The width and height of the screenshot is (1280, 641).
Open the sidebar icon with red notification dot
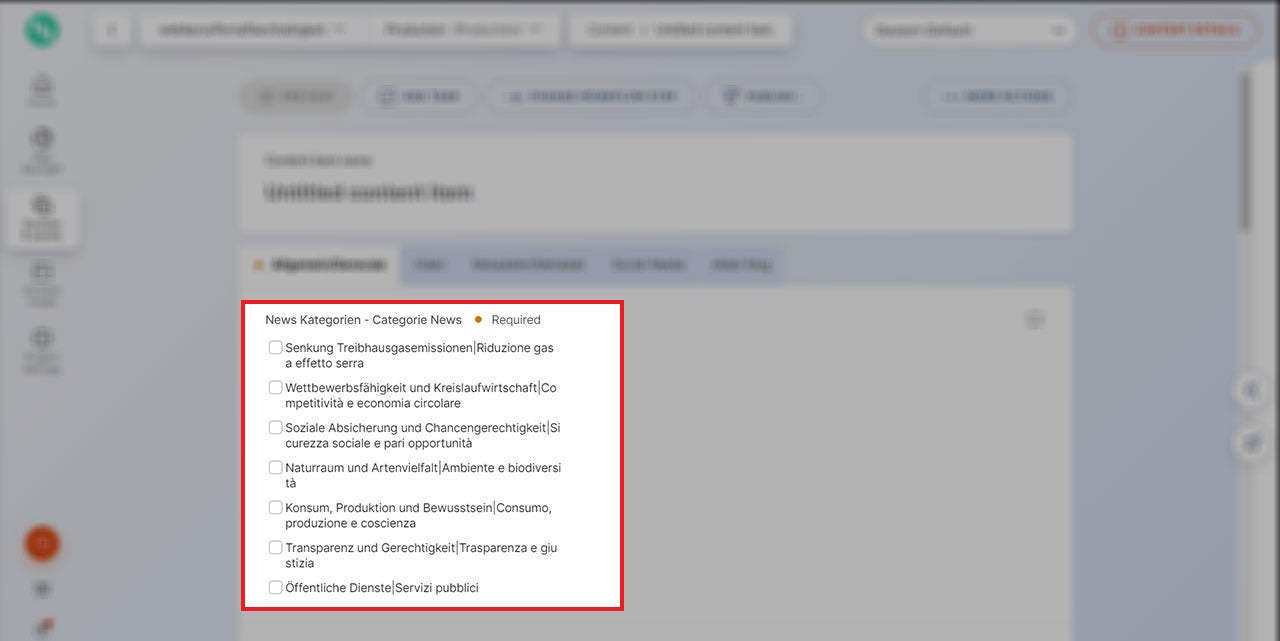pyautogui.click(x=42, y=628)
